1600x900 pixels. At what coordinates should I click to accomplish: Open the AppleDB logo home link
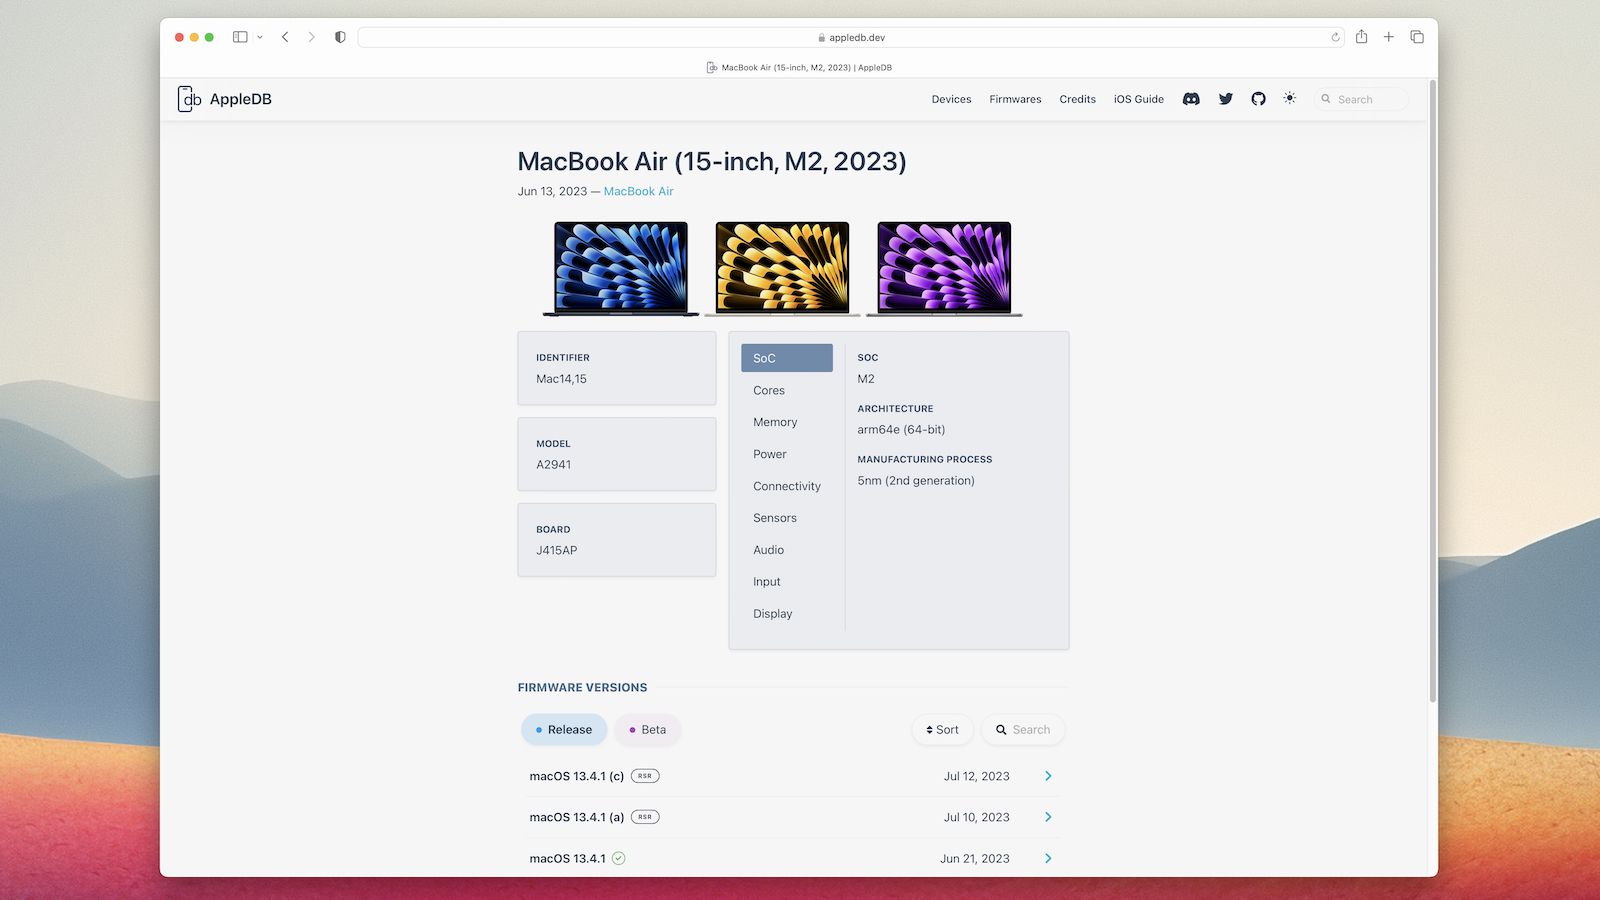point(225,99)
